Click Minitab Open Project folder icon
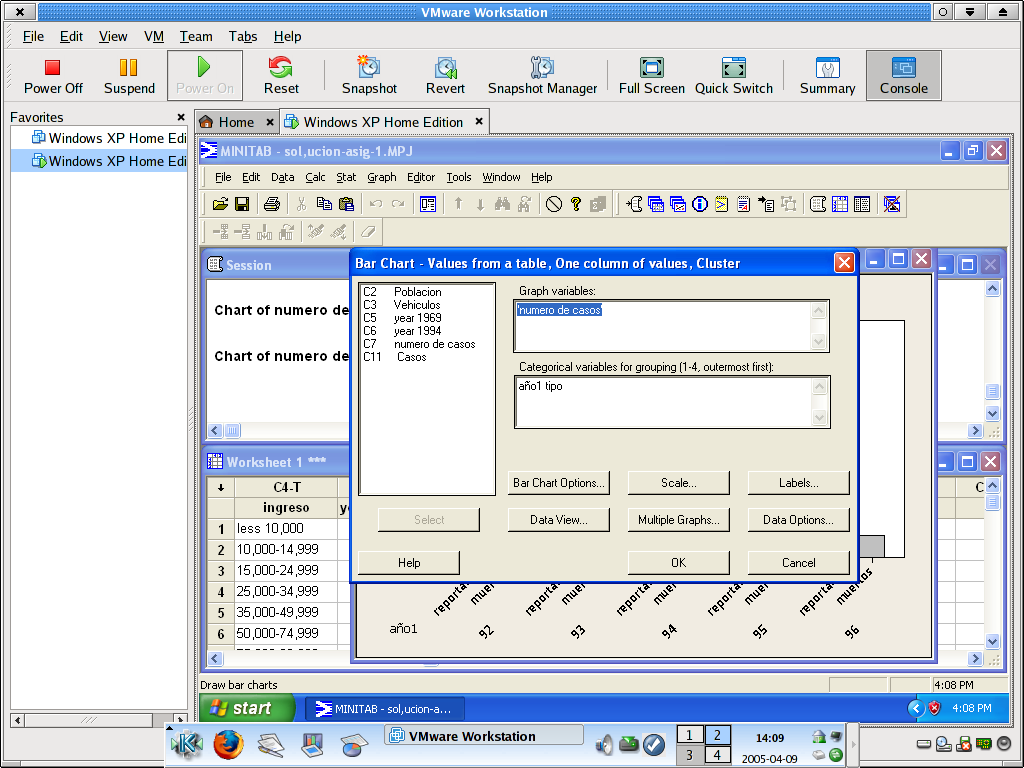Viewport: 1024px width, 768px height. pyautogui.click(x=220, y=204)
